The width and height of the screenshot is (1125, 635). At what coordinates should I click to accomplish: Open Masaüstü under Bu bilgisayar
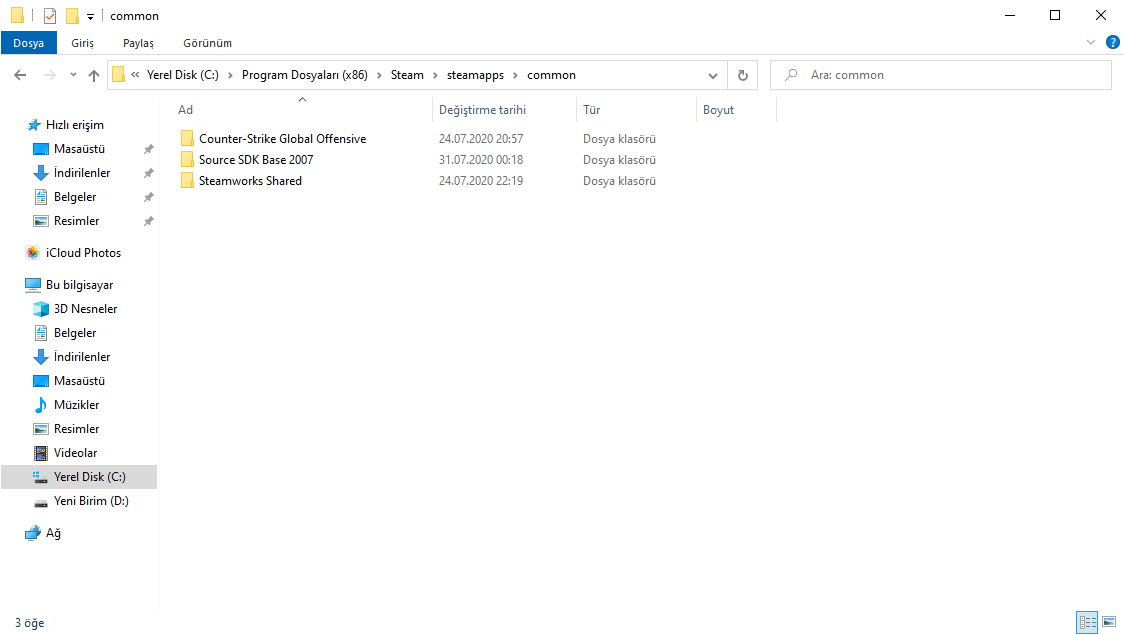79,381
